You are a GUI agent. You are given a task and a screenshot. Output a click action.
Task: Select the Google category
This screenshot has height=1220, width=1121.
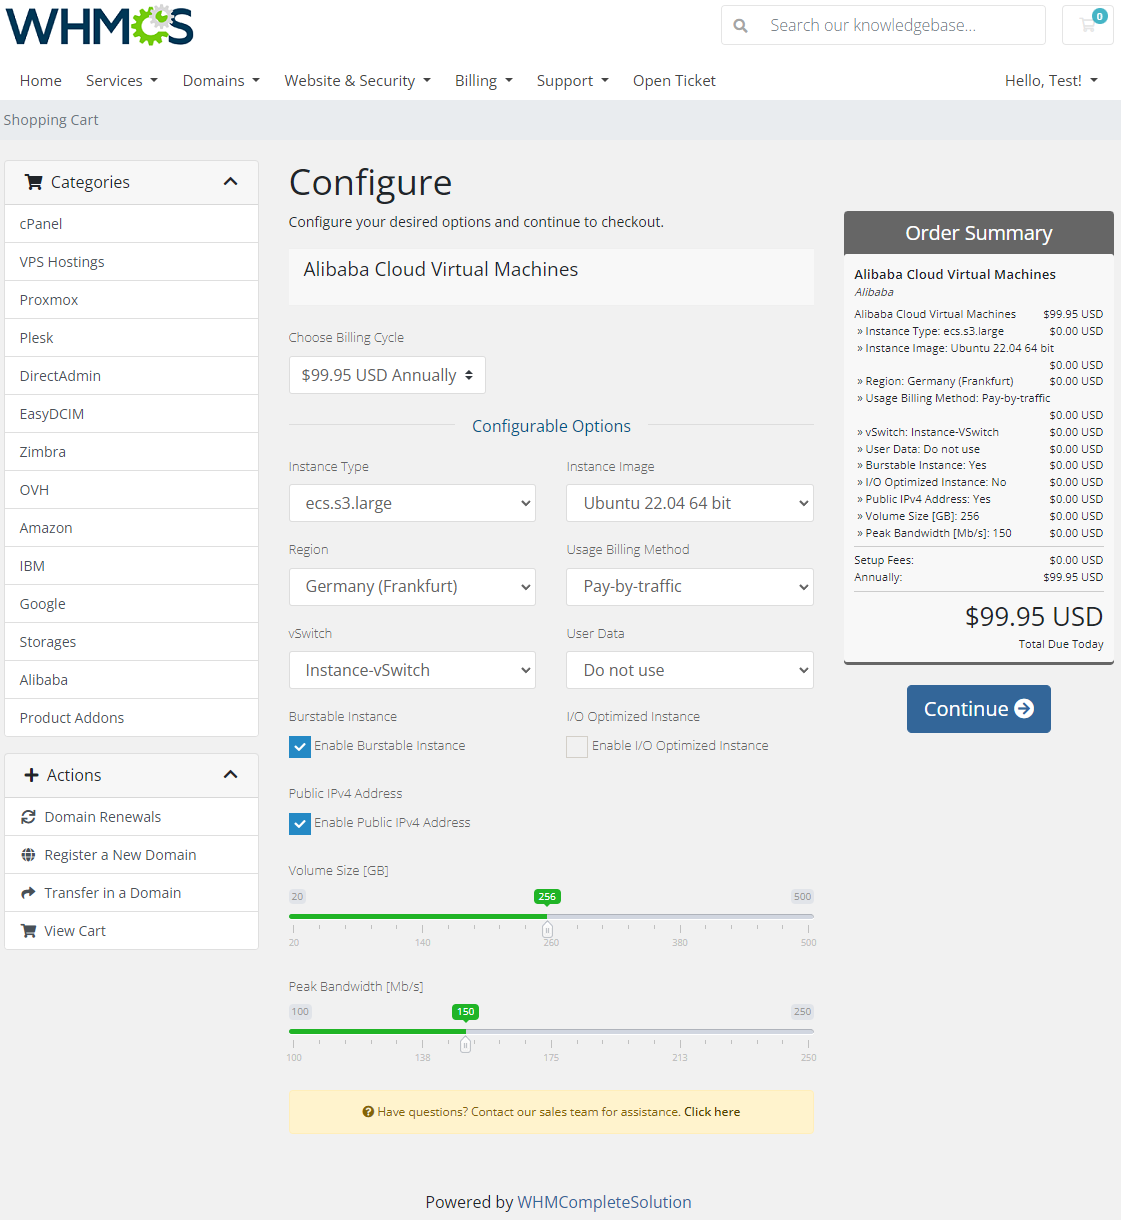(x=132, y=604)
